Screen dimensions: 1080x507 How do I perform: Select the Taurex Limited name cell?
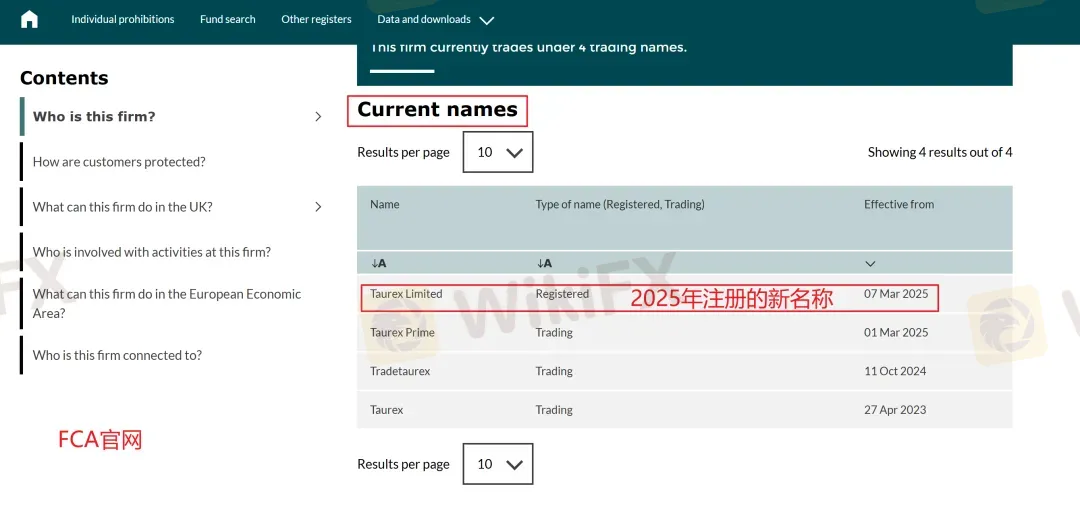tap(406, 293)
